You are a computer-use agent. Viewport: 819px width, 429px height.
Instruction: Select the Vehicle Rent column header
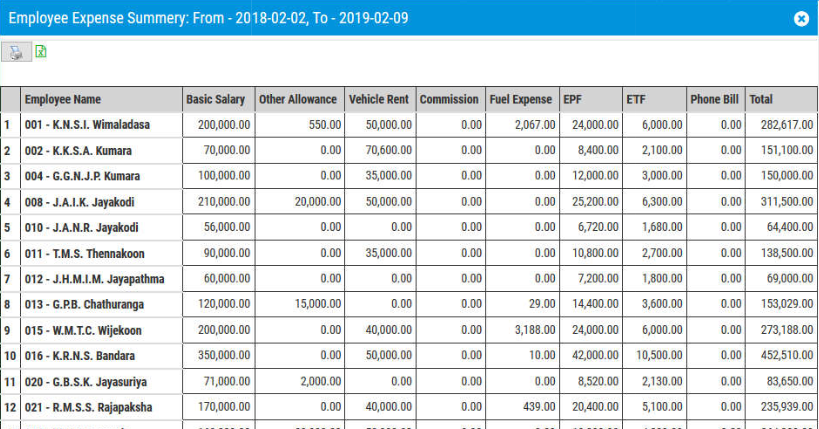click(x=379, y=100)
